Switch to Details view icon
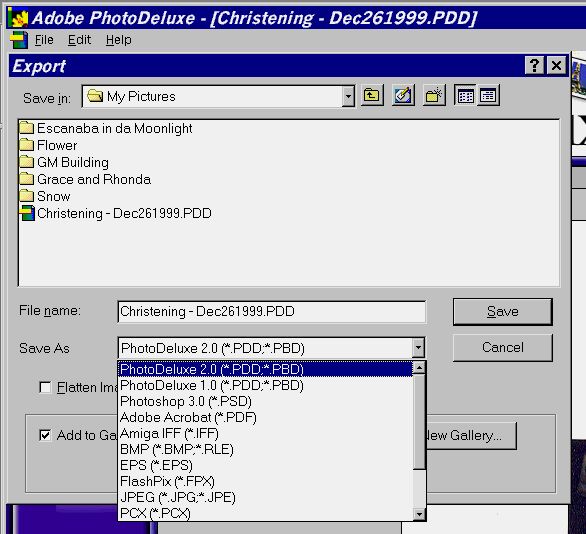 (x=488, y=96)
